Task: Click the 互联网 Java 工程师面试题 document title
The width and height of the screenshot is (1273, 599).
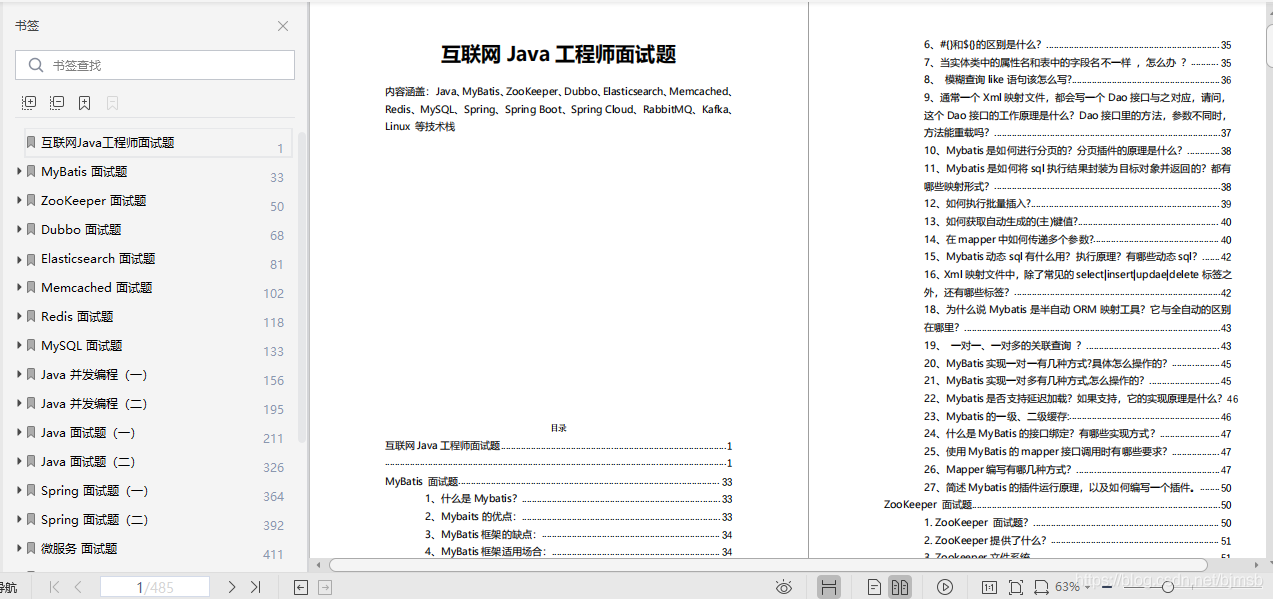Action: (x=559, y=55)
